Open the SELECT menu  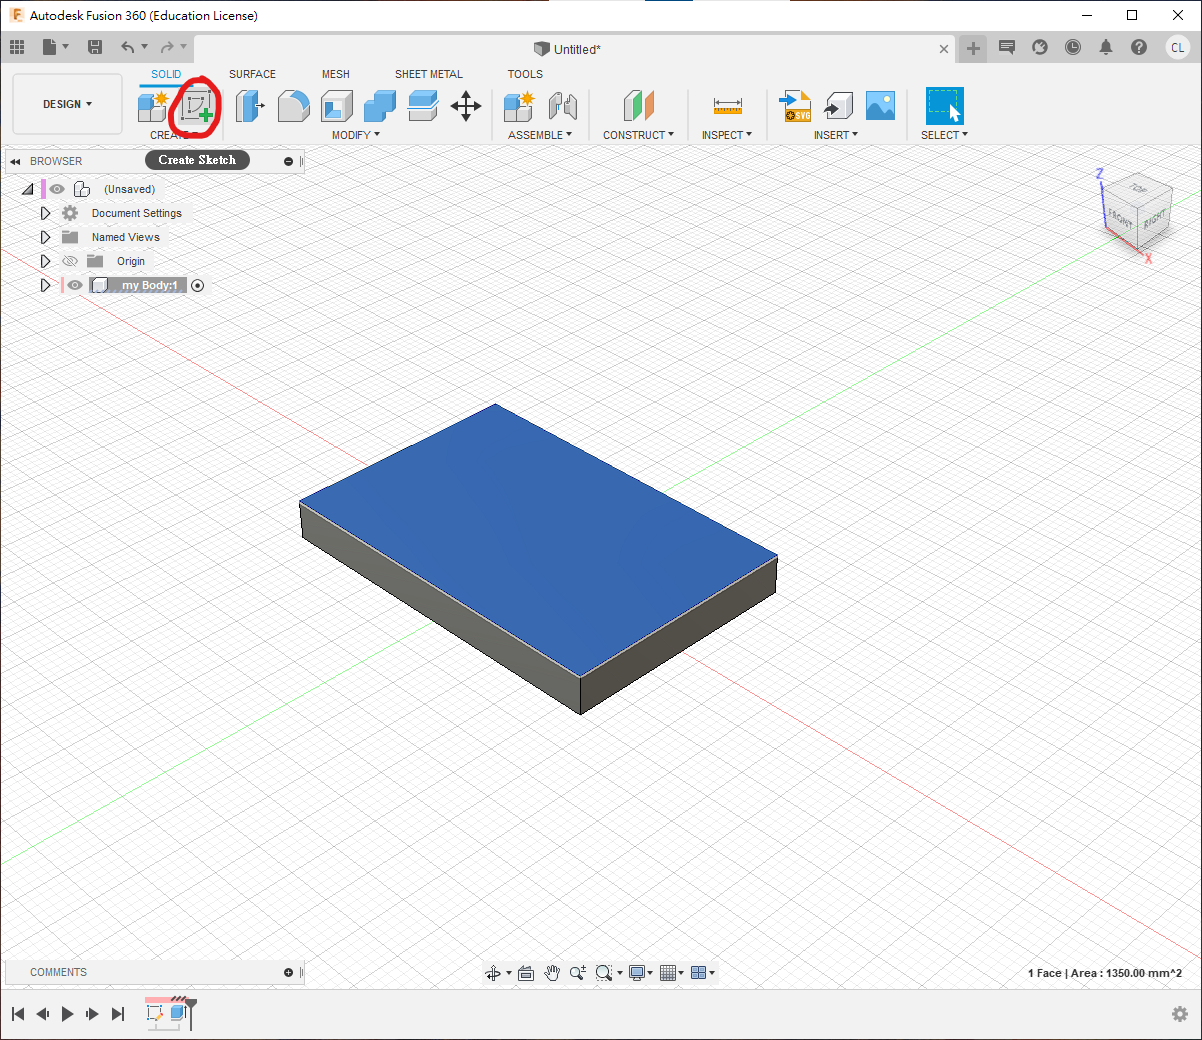tap(944, 135)
